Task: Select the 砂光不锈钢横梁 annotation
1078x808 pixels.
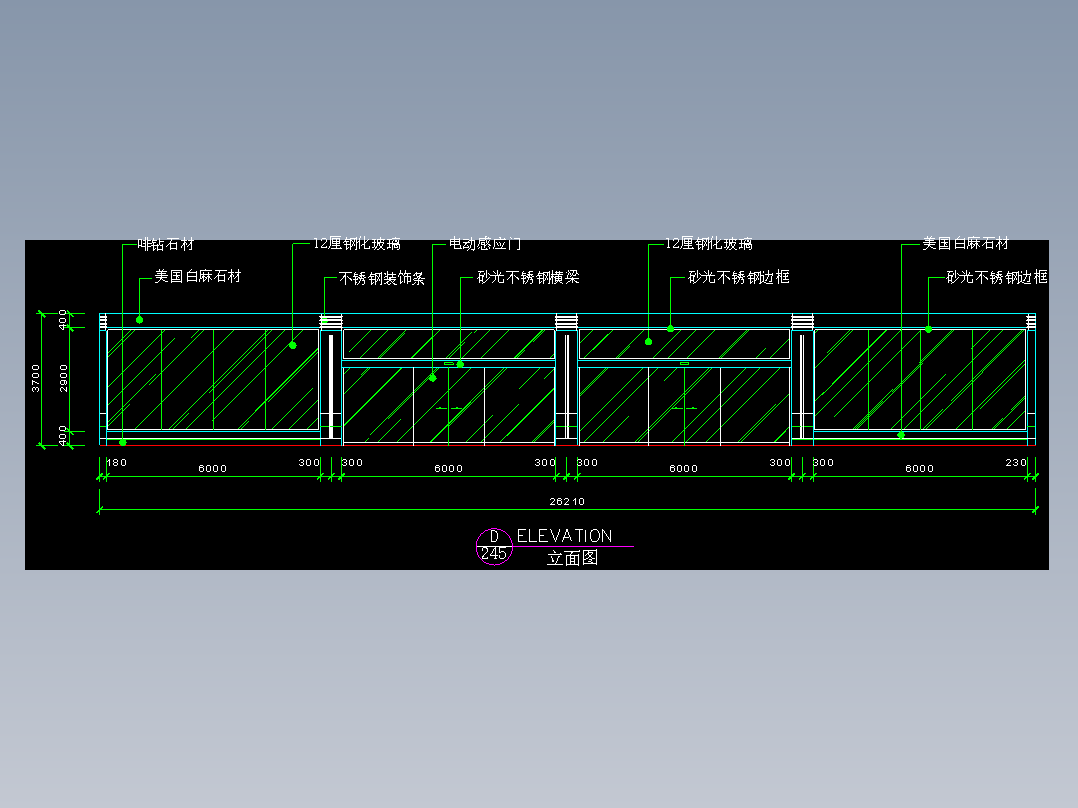Action: tap(528, 277)
